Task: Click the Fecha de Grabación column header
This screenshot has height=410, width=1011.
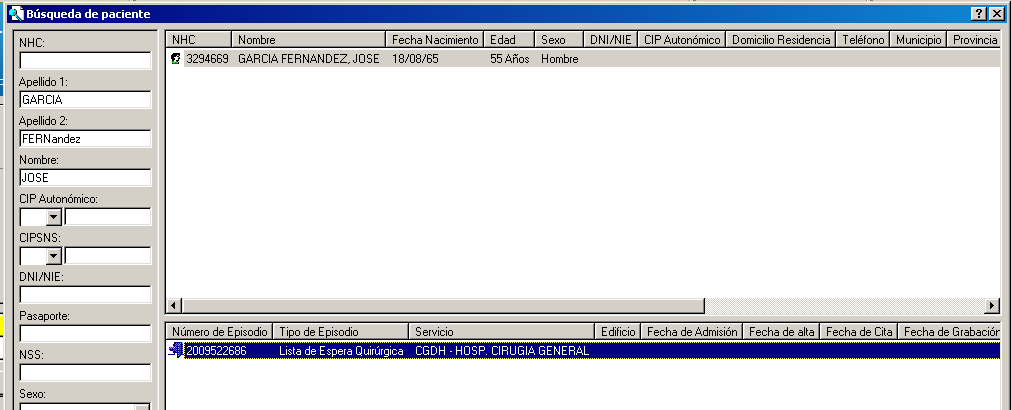Action: pos(949,331)
